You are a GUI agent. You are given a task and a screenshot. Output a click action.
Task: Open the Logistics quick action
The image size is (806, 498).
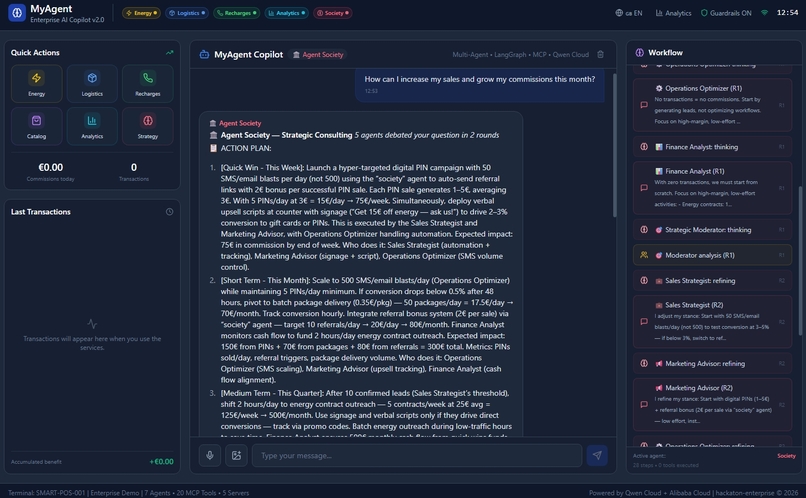point(92,83)
